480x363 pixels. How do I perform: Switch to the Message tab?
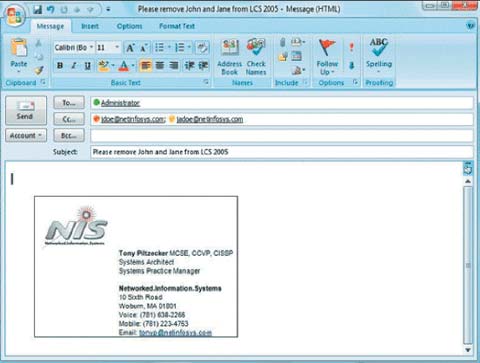coord(50,26)
